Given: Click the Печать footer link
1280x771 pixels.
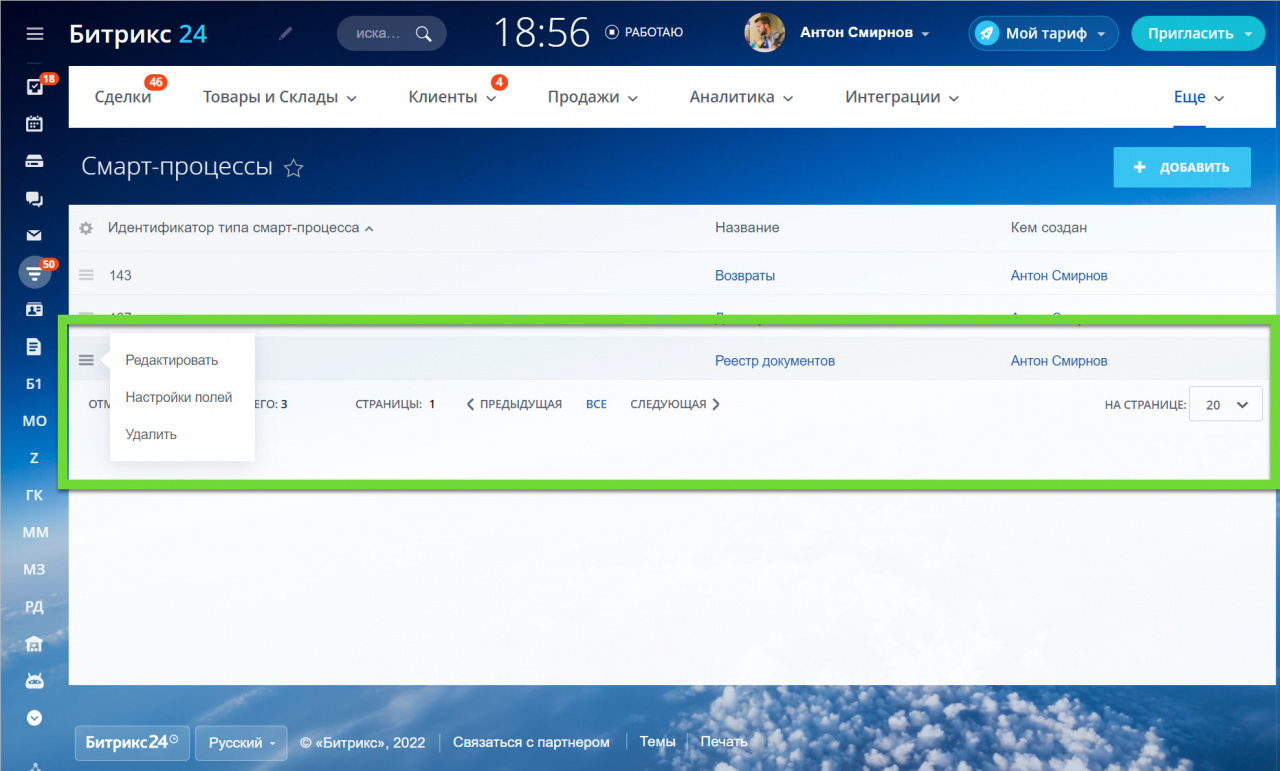Looking at the screenshot, I should tap(724, 742).
